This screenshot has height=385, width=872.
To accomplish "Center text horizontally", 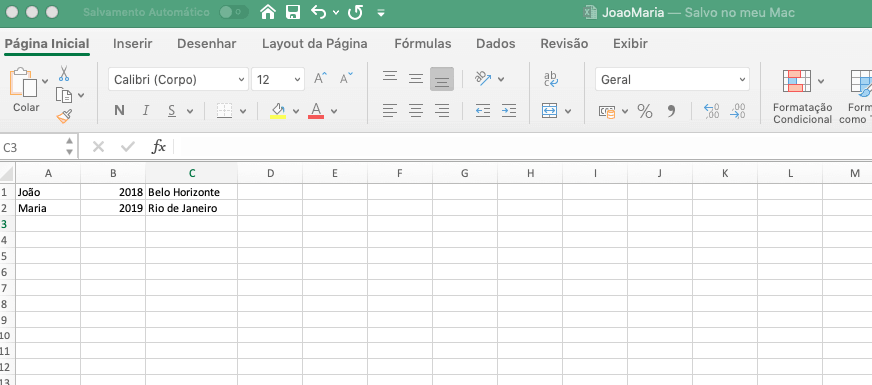I will point(416,111).
